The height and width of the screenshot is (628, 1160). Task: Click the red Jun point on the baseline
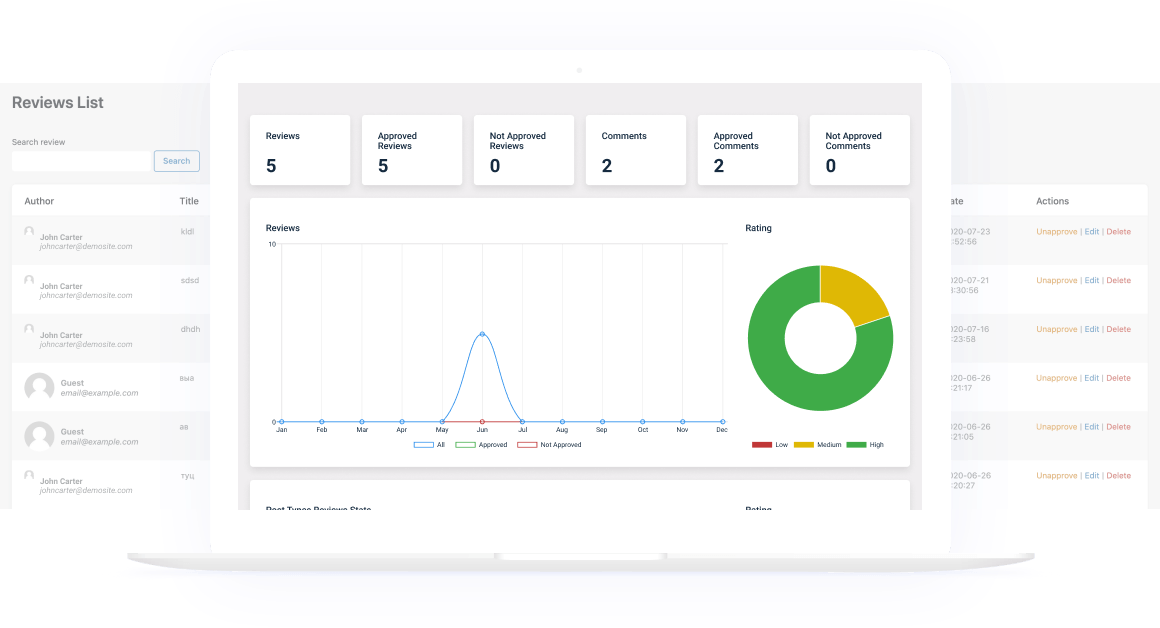click(x=482, y=422)
